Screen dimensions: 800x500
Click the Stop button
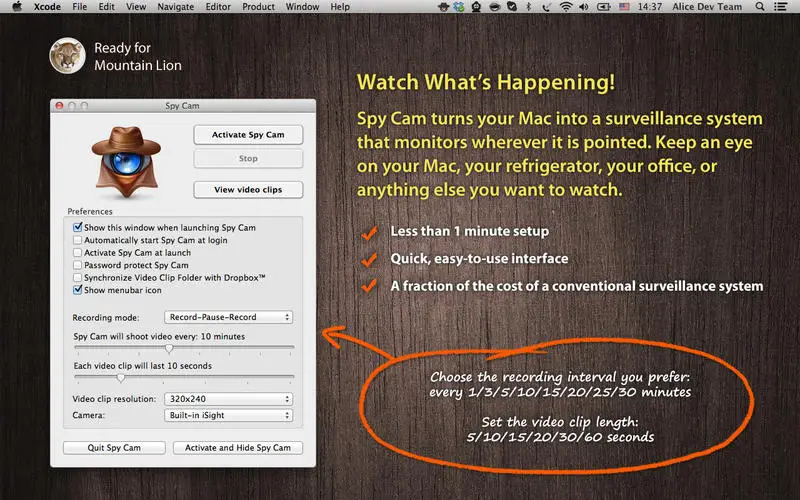[248, 159]
